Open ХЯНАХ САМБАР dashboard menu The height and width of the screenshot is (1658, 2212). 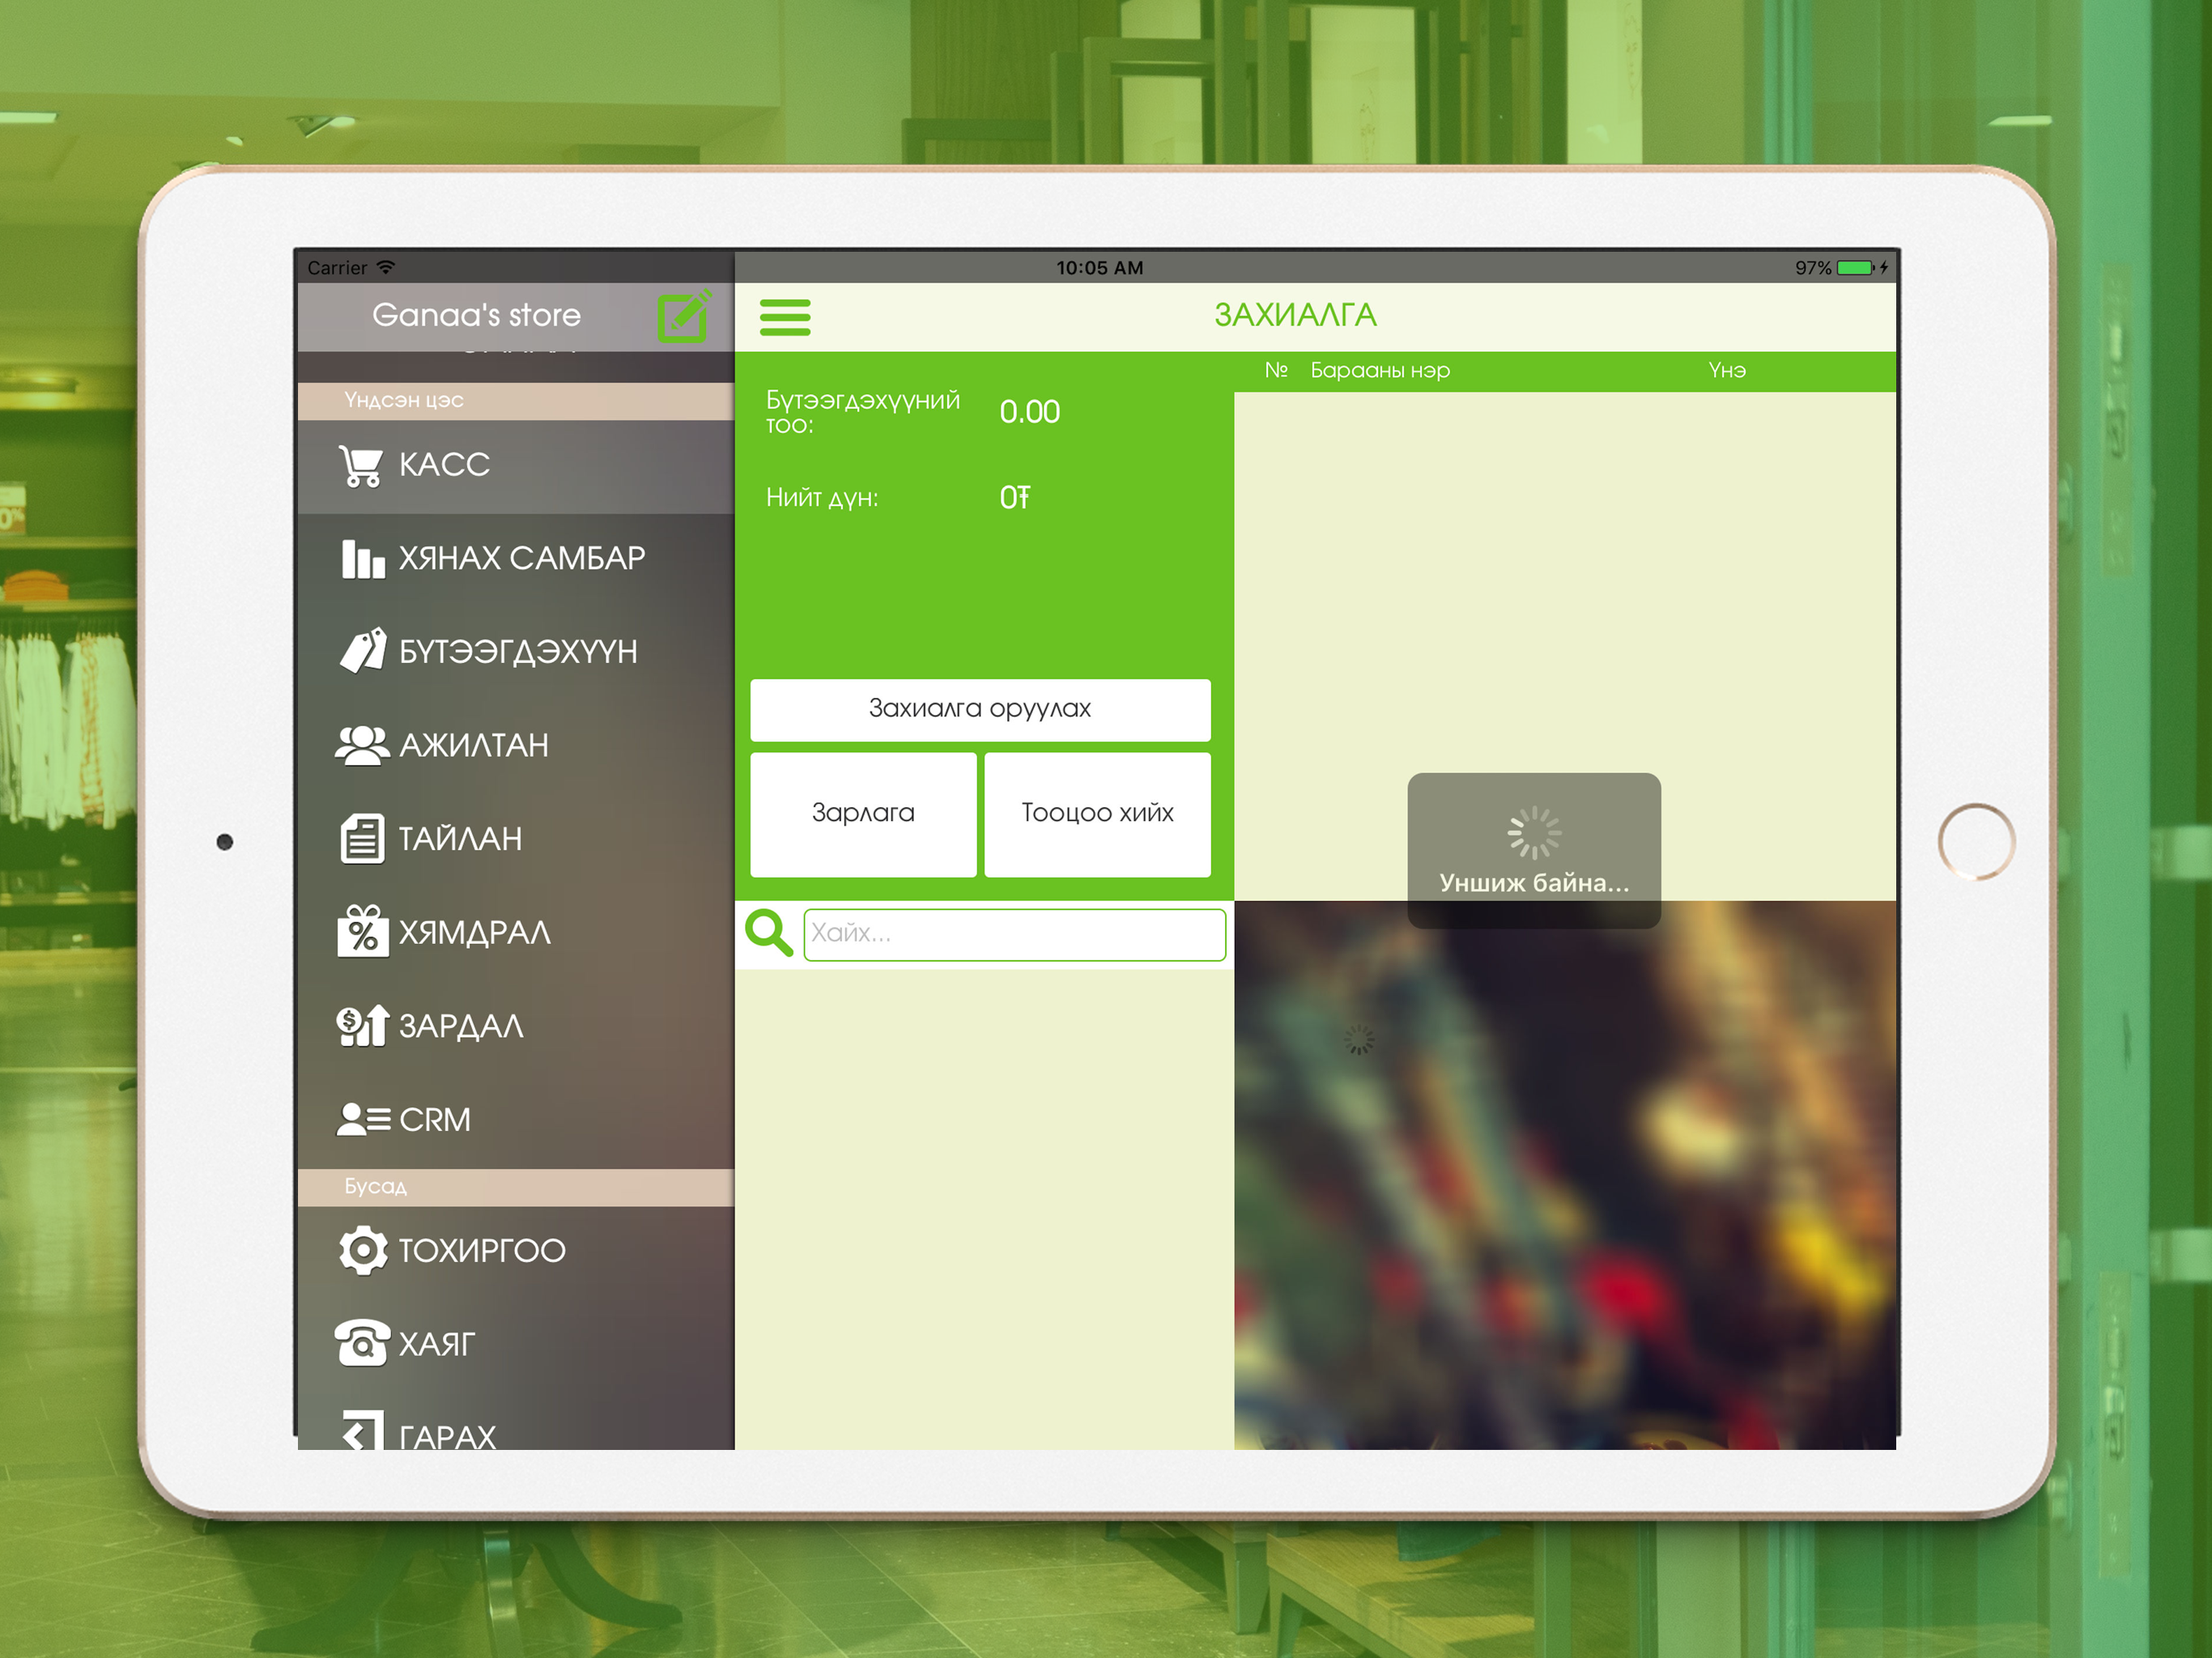tap(516, 559)
